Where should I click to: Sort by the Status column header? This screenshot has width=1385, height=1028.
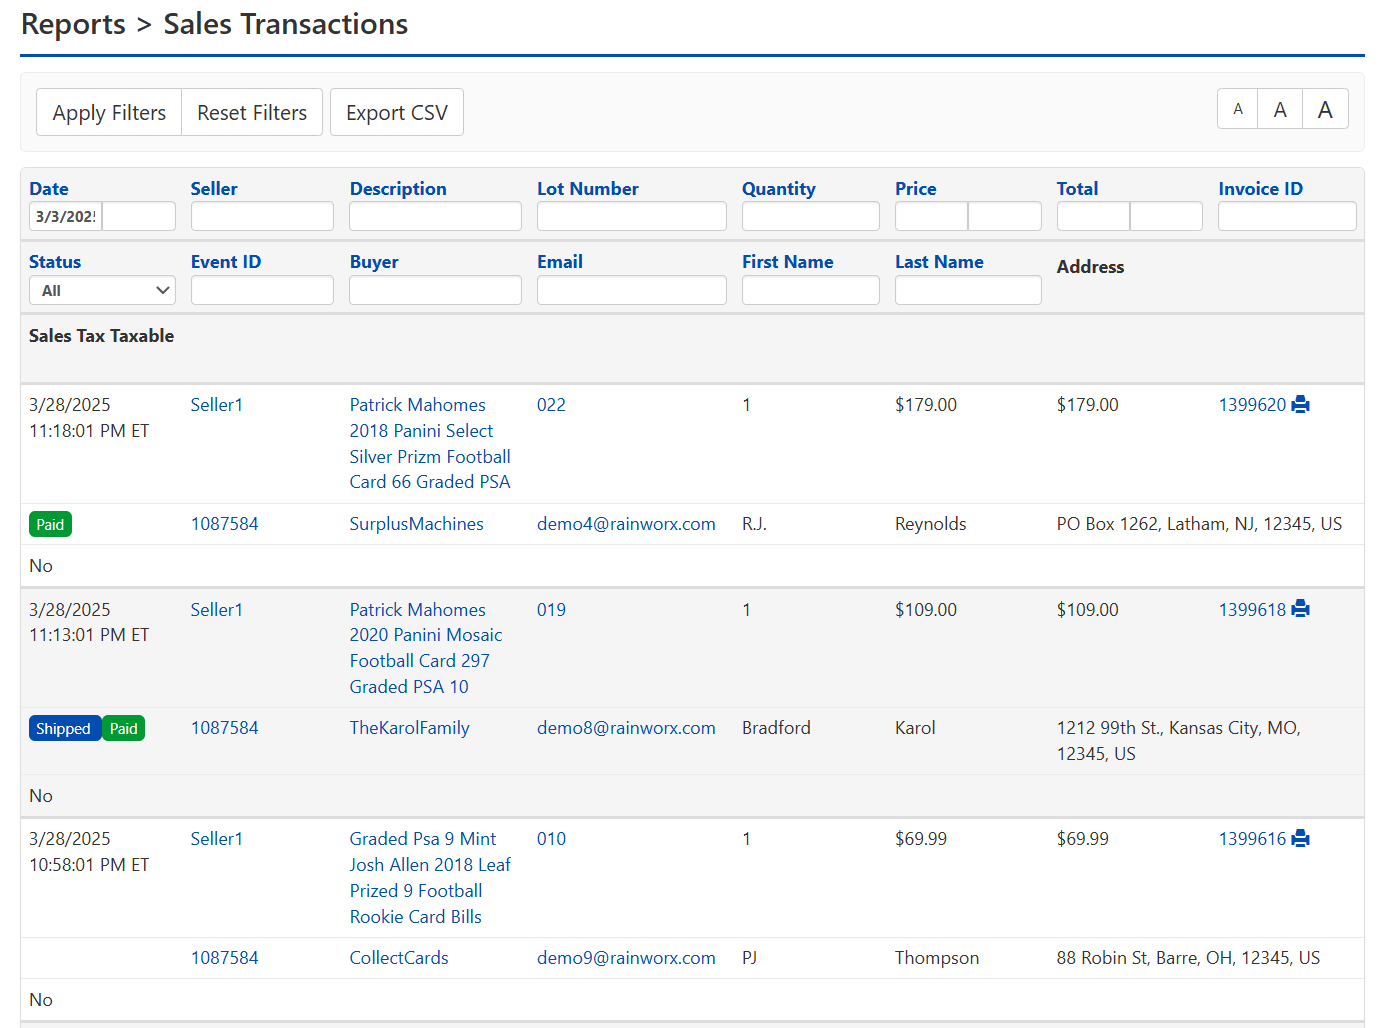[55, 261]
